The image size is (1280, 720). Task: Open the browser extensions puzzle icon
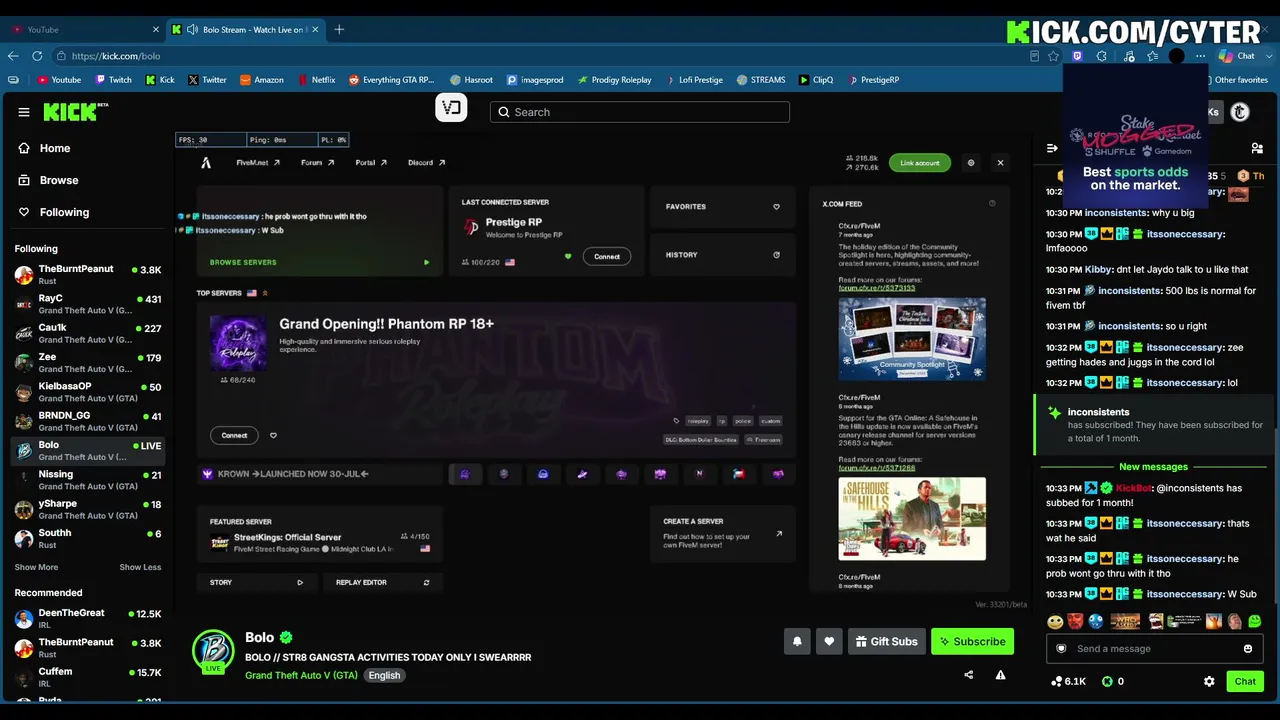pos(1102,56)
